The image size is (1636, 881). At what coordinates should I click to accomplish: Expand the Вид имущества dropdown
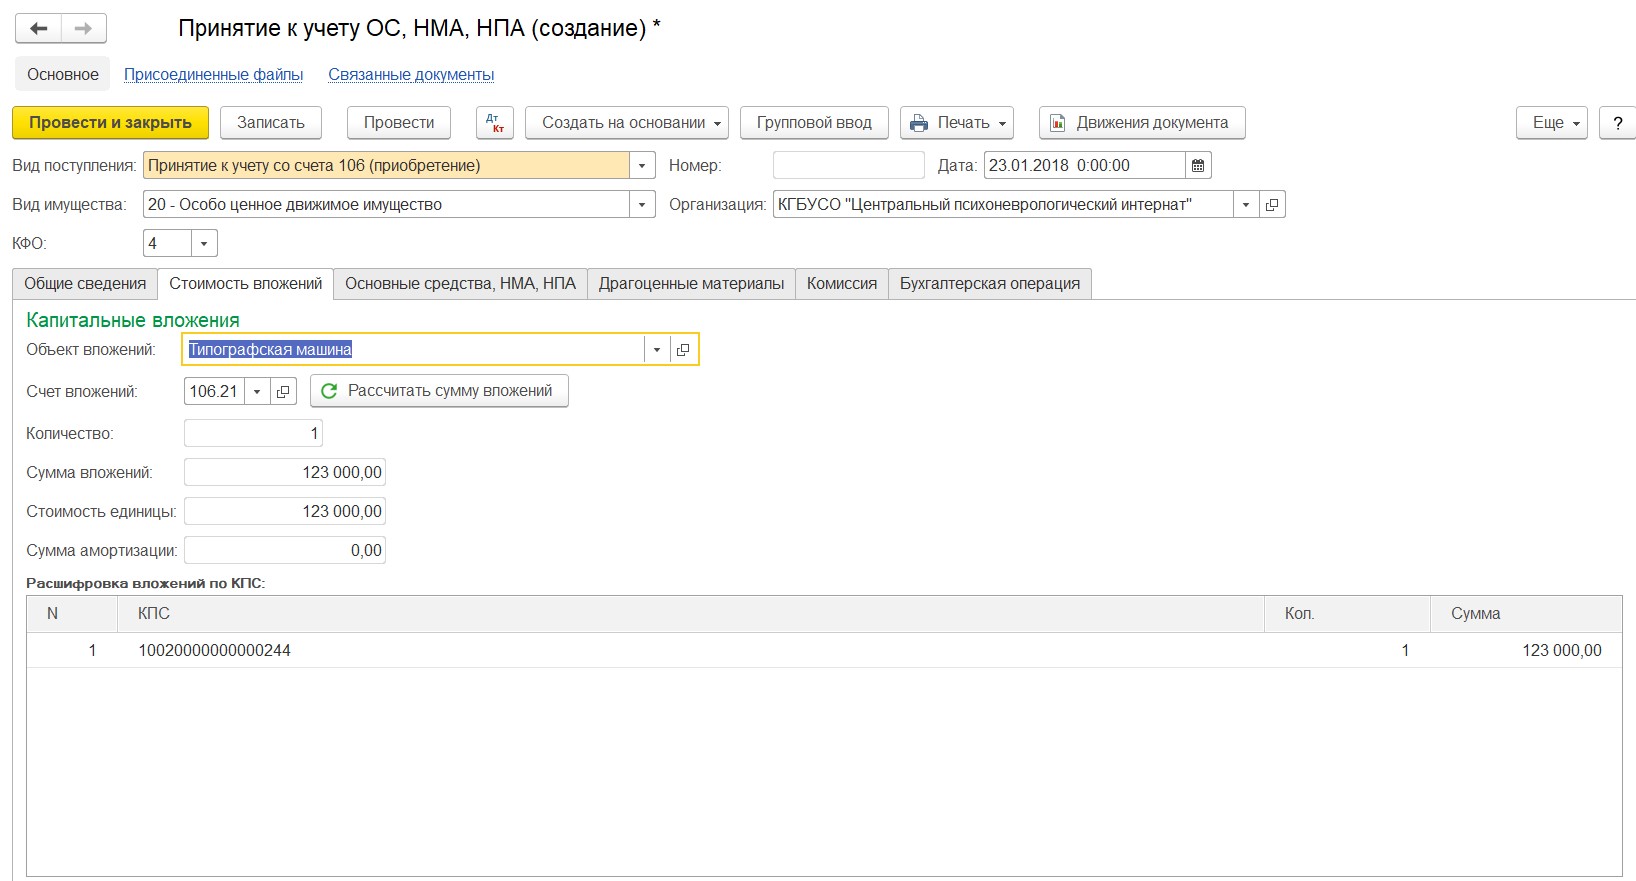[x=642, y=205]
